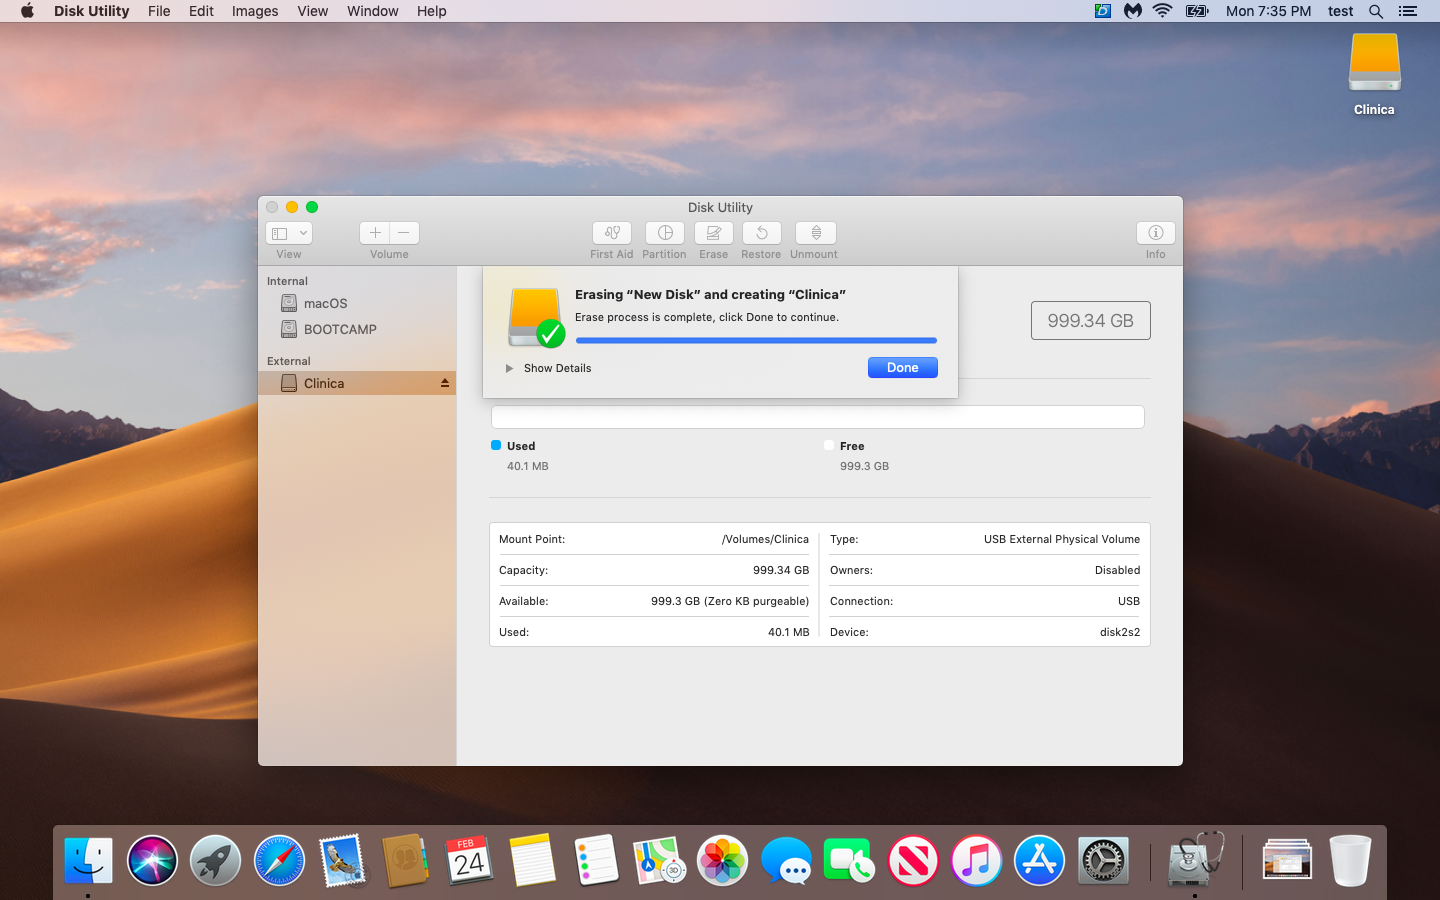Open System Preferences from the Dock
1440x900 pixels.
point(1103,861)
